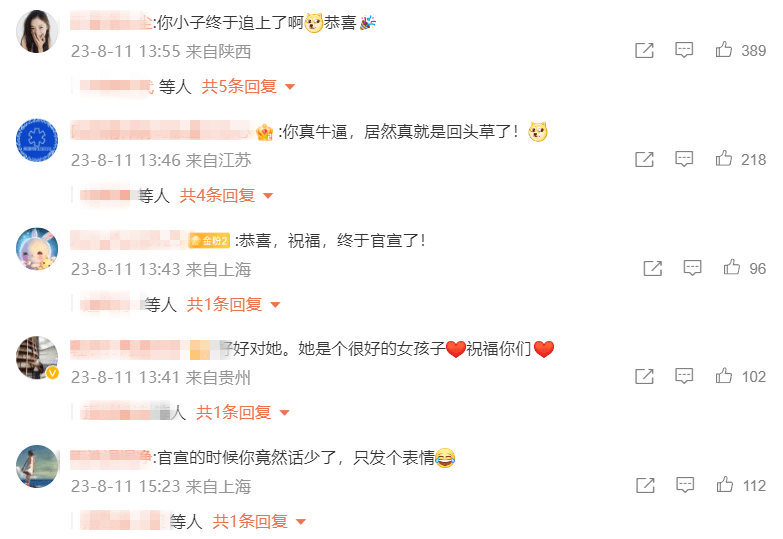Screen dimensions: 783x539
Task: Share the comment from 贵州
Action: pos(644,376)
